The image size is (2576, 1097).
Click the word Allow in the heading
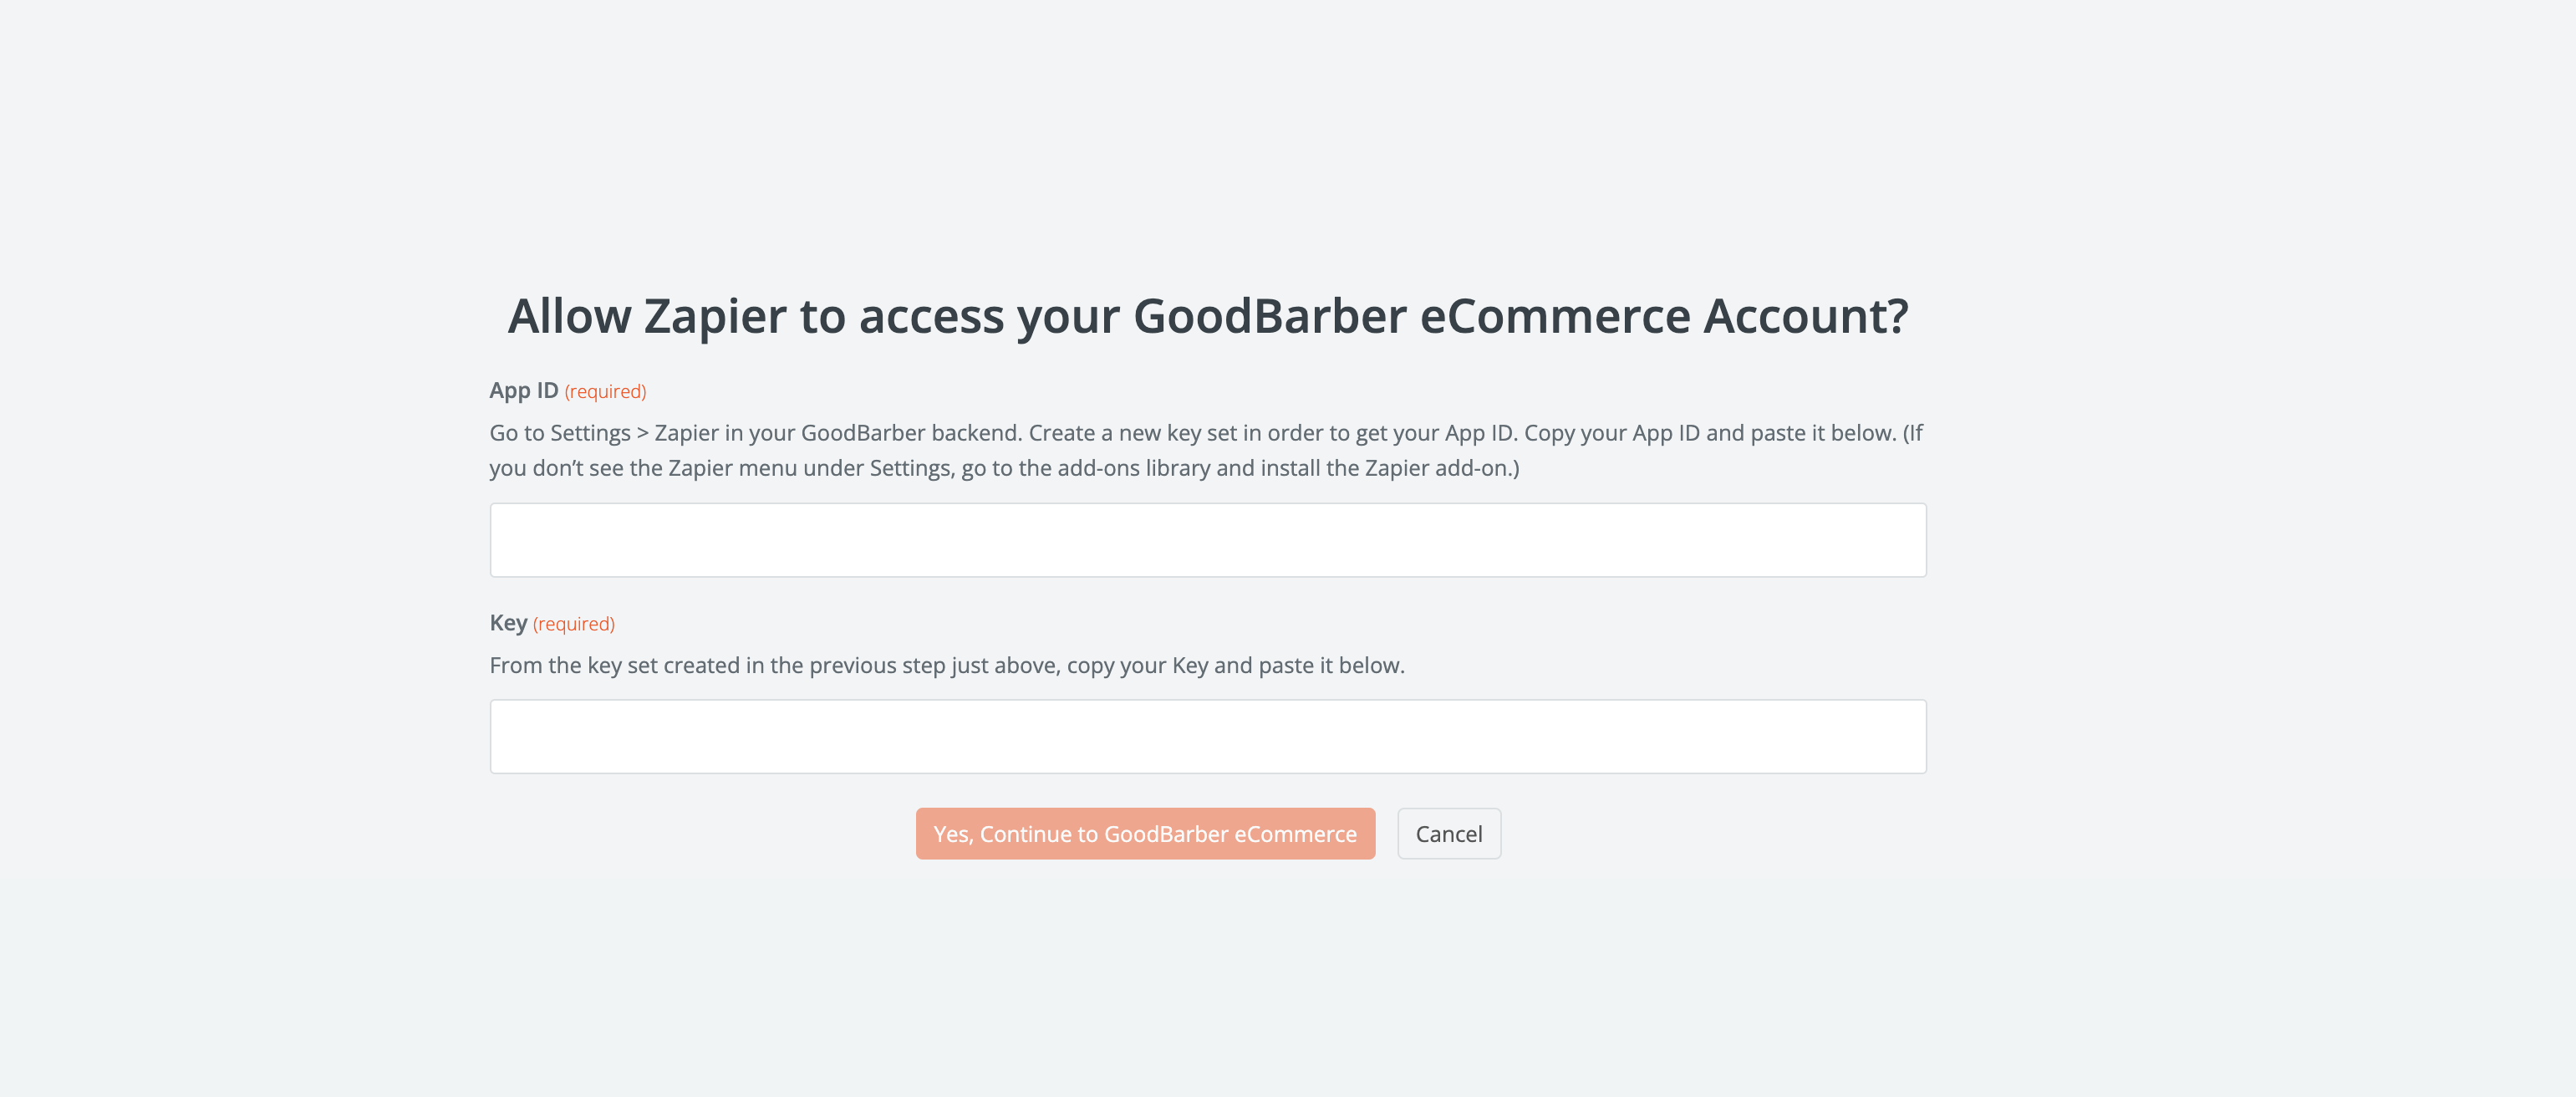pos(569,317)
